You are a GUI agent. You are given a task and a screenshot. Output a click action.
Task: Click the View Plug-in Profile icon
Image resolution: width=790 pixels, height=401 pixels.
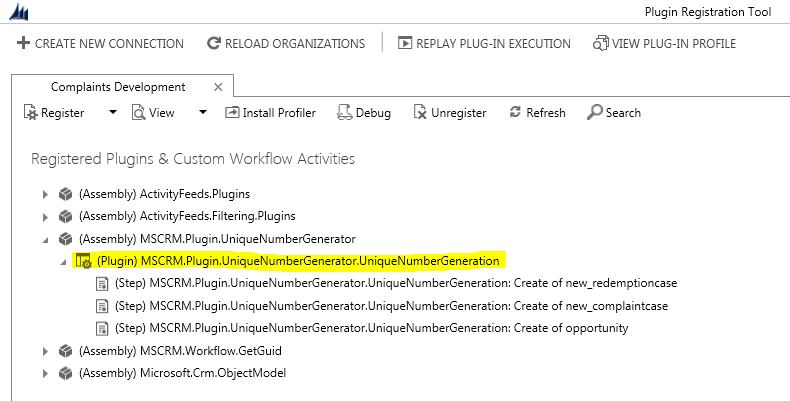coord(601,43)
